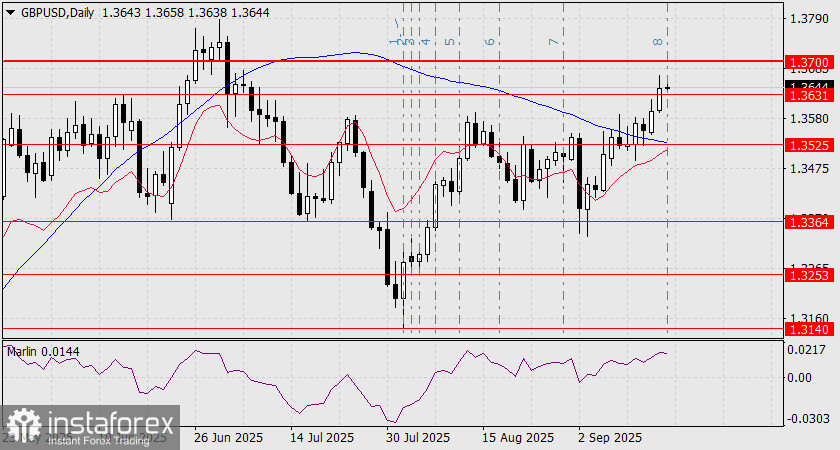Click the open high low close values text
The height and width of the screenshot is (450, 840).
[x=185, y=13]
